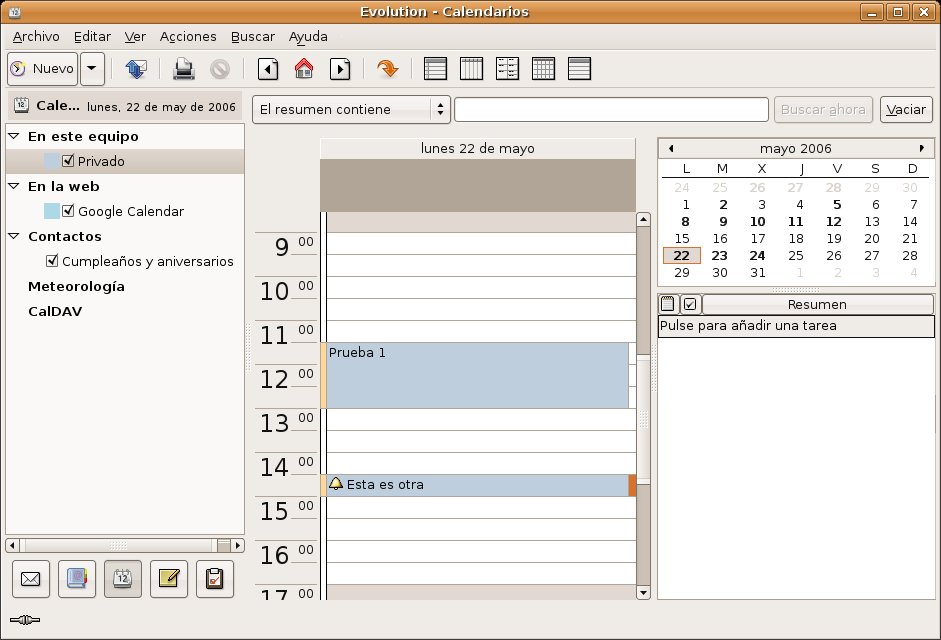
Task: Toggle the Google Calendar checkbox
Action: point(68,211)
